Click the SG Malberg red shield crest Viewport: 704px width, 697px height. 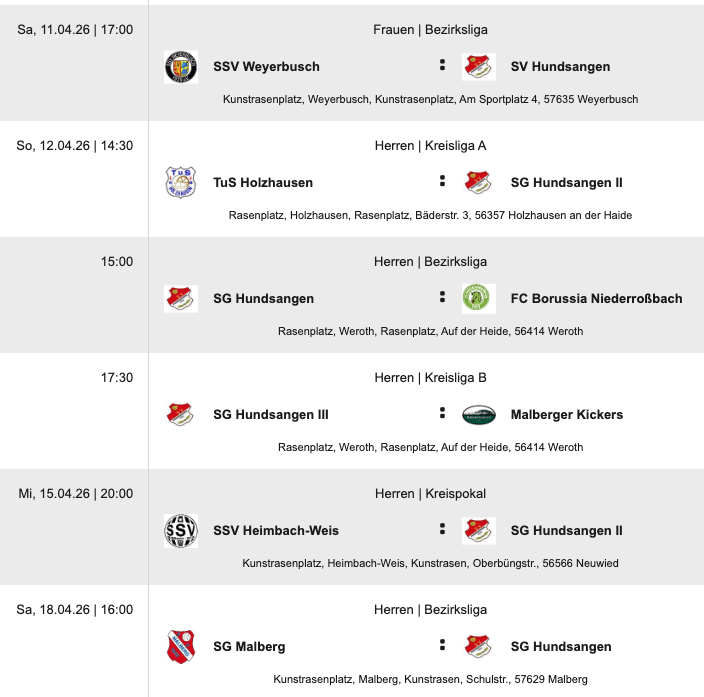(181, 647)
